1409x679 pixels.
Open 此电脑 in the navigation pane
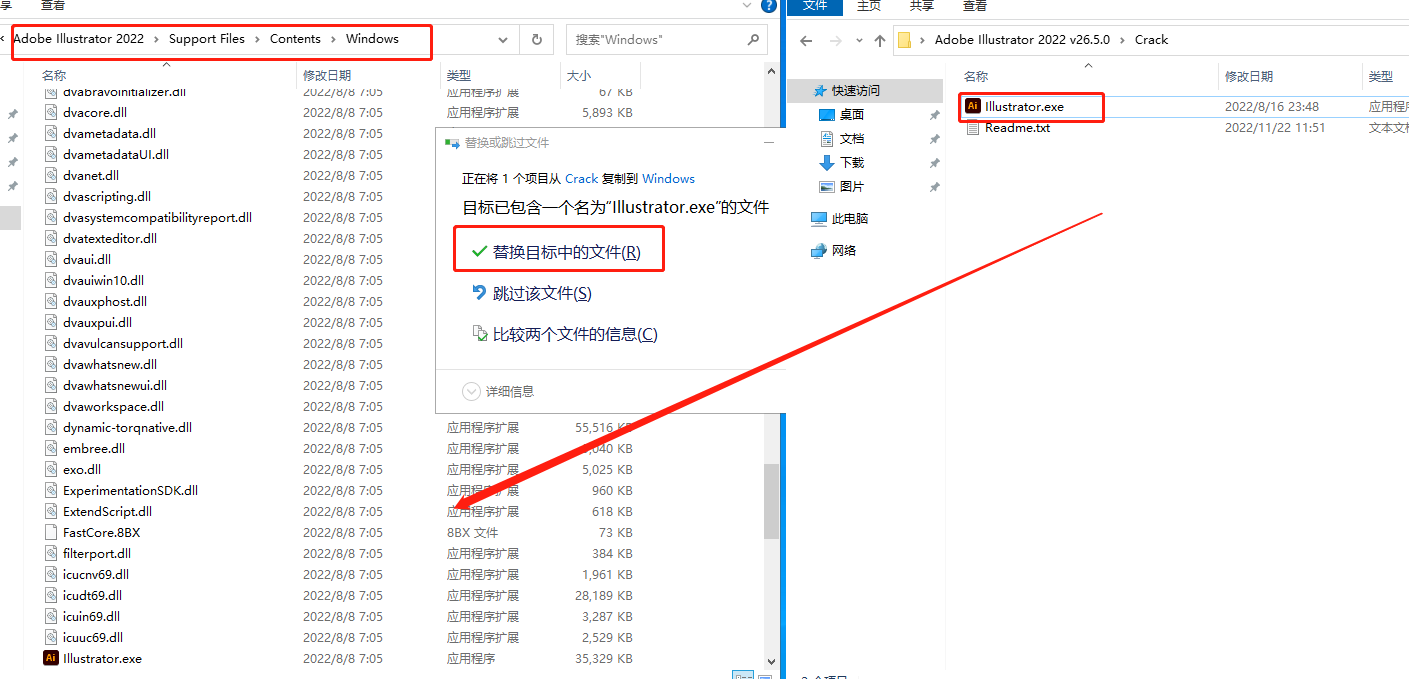(849, 218)
